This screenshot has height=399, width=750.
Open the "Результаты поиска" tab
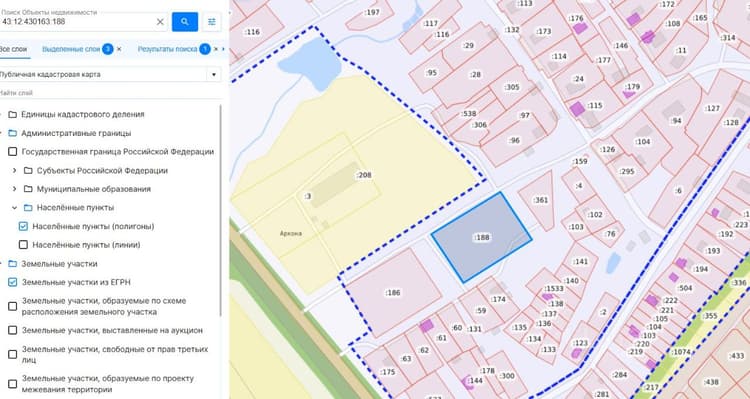tap(167, 49)
